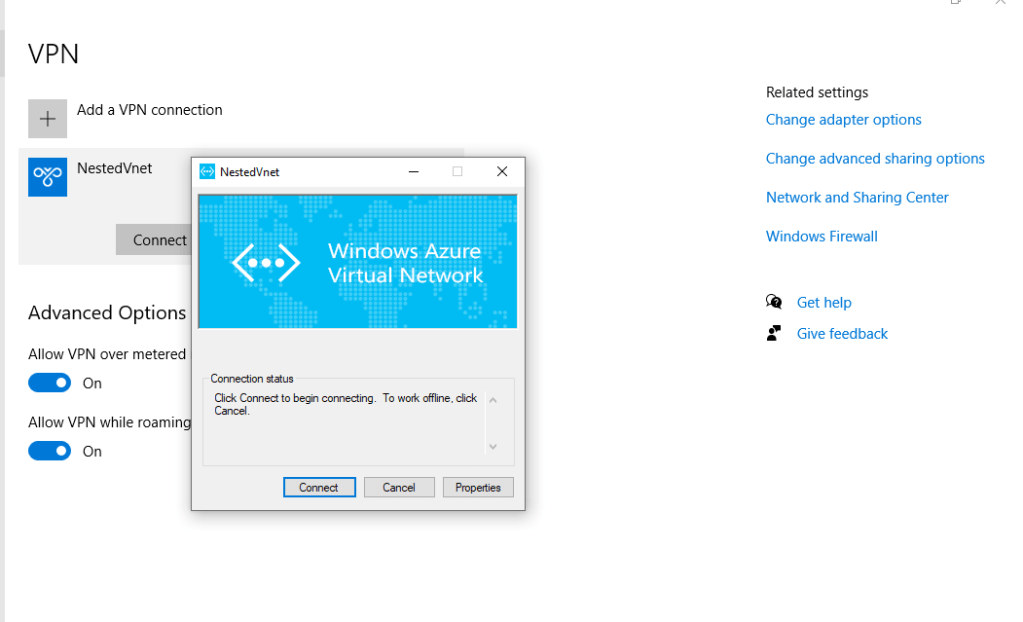The image size is (1023, 622).
Task: Click the Get help chat icon
Action: tap(774, 302)
